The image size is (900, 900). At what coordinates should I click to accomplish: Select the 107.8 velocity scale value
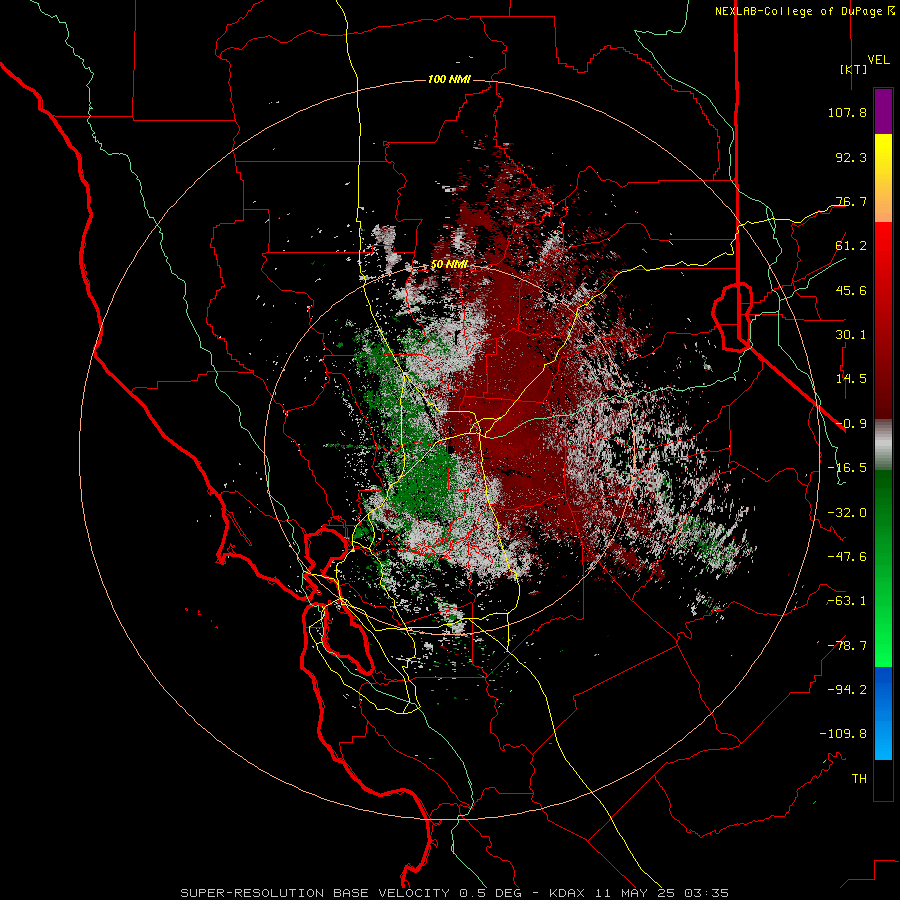pyautogui.click(x=847, y=112)
